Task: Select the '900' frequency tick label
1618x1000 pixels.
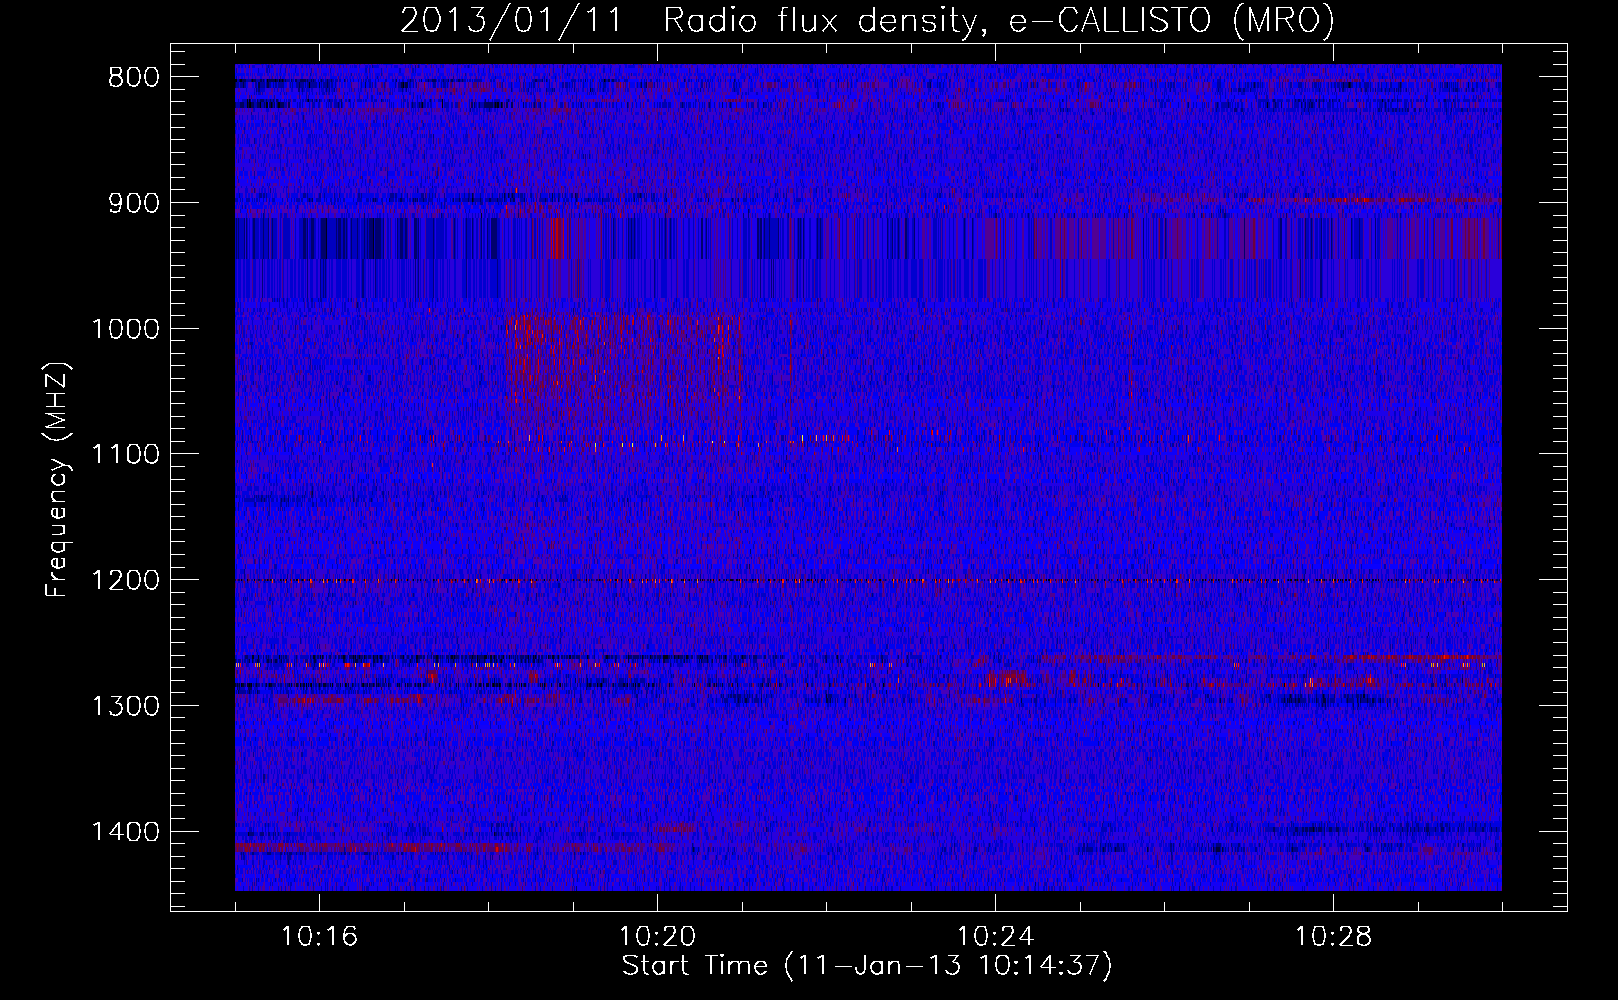Action: (131, 203)
